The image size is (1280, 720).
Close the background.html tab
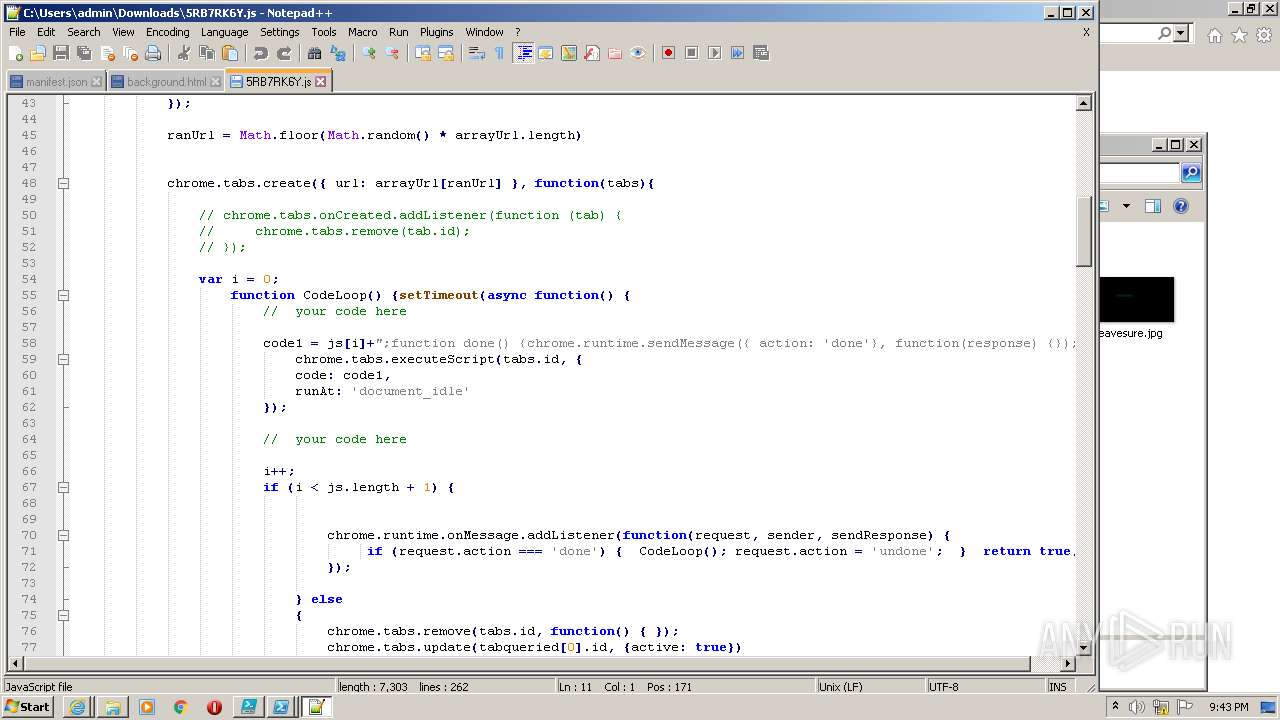pos(215,82)
